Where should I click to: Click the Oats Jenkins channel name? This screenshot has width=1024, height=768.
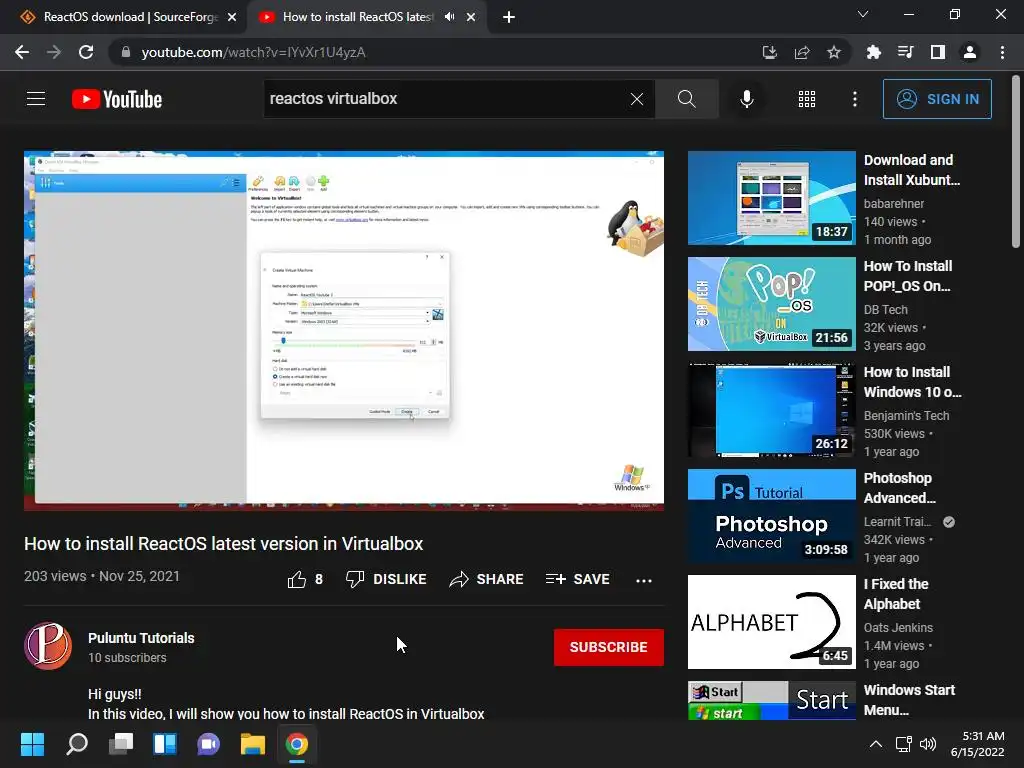tap(898, 628)
